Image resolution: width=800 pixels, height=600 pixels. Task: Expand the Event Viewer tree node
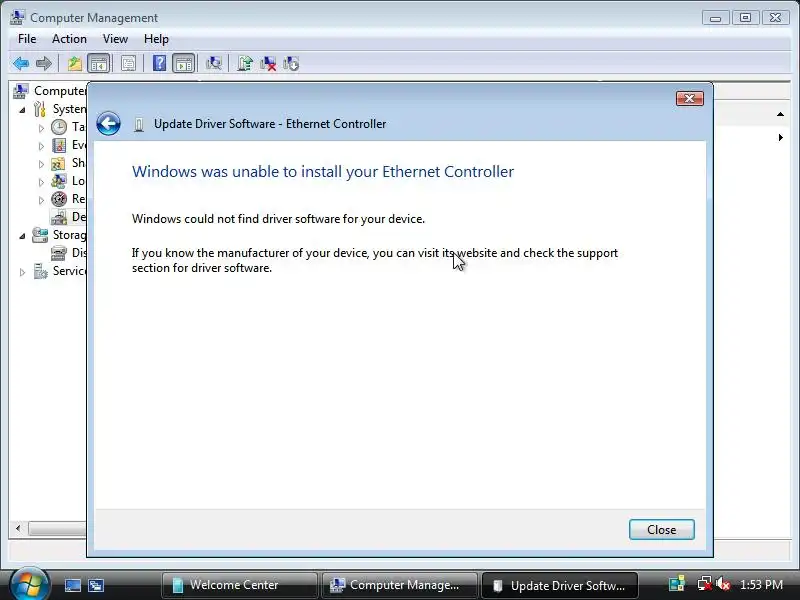coord(41,146)
